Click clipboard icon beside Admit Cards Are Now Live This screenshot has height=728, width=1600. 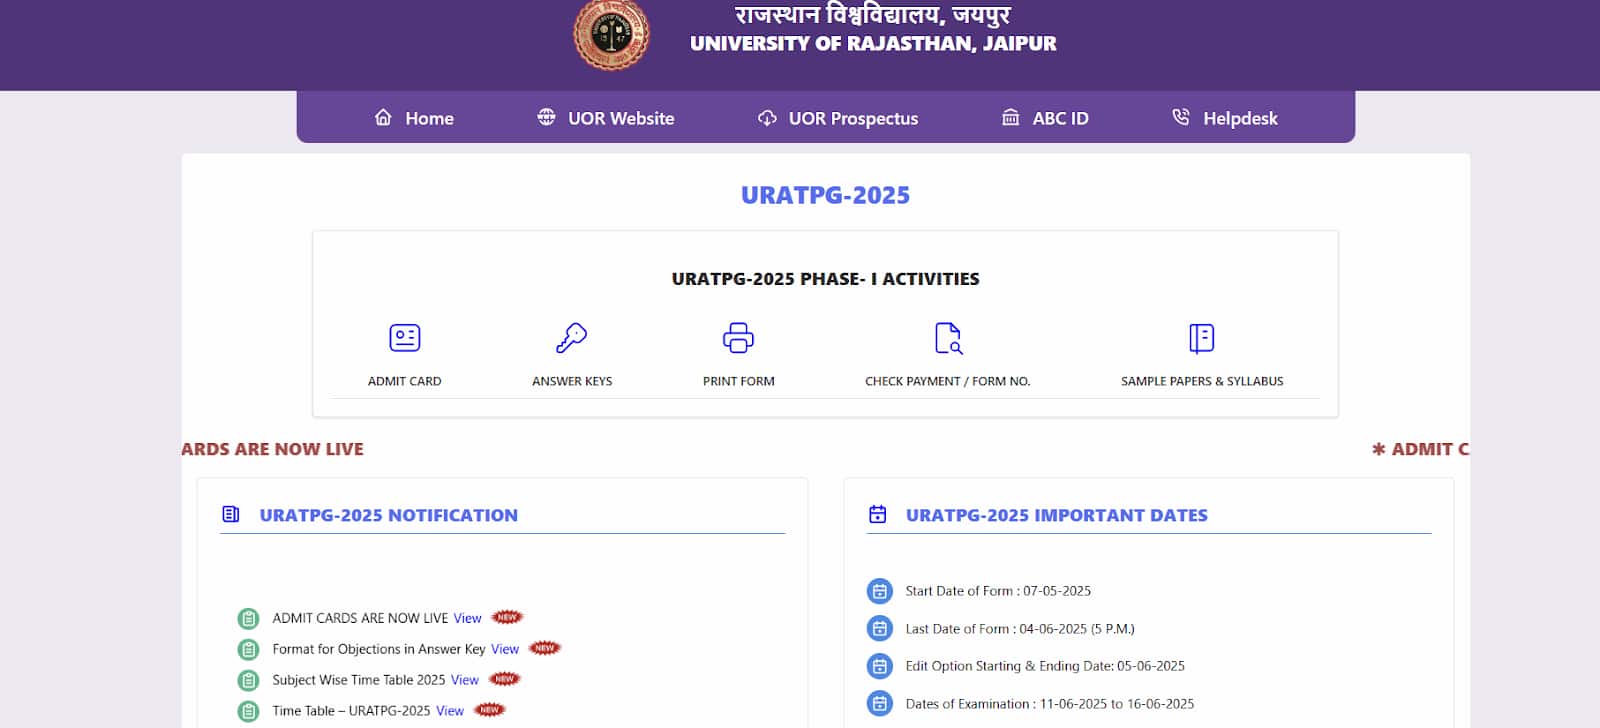point(248,619)
